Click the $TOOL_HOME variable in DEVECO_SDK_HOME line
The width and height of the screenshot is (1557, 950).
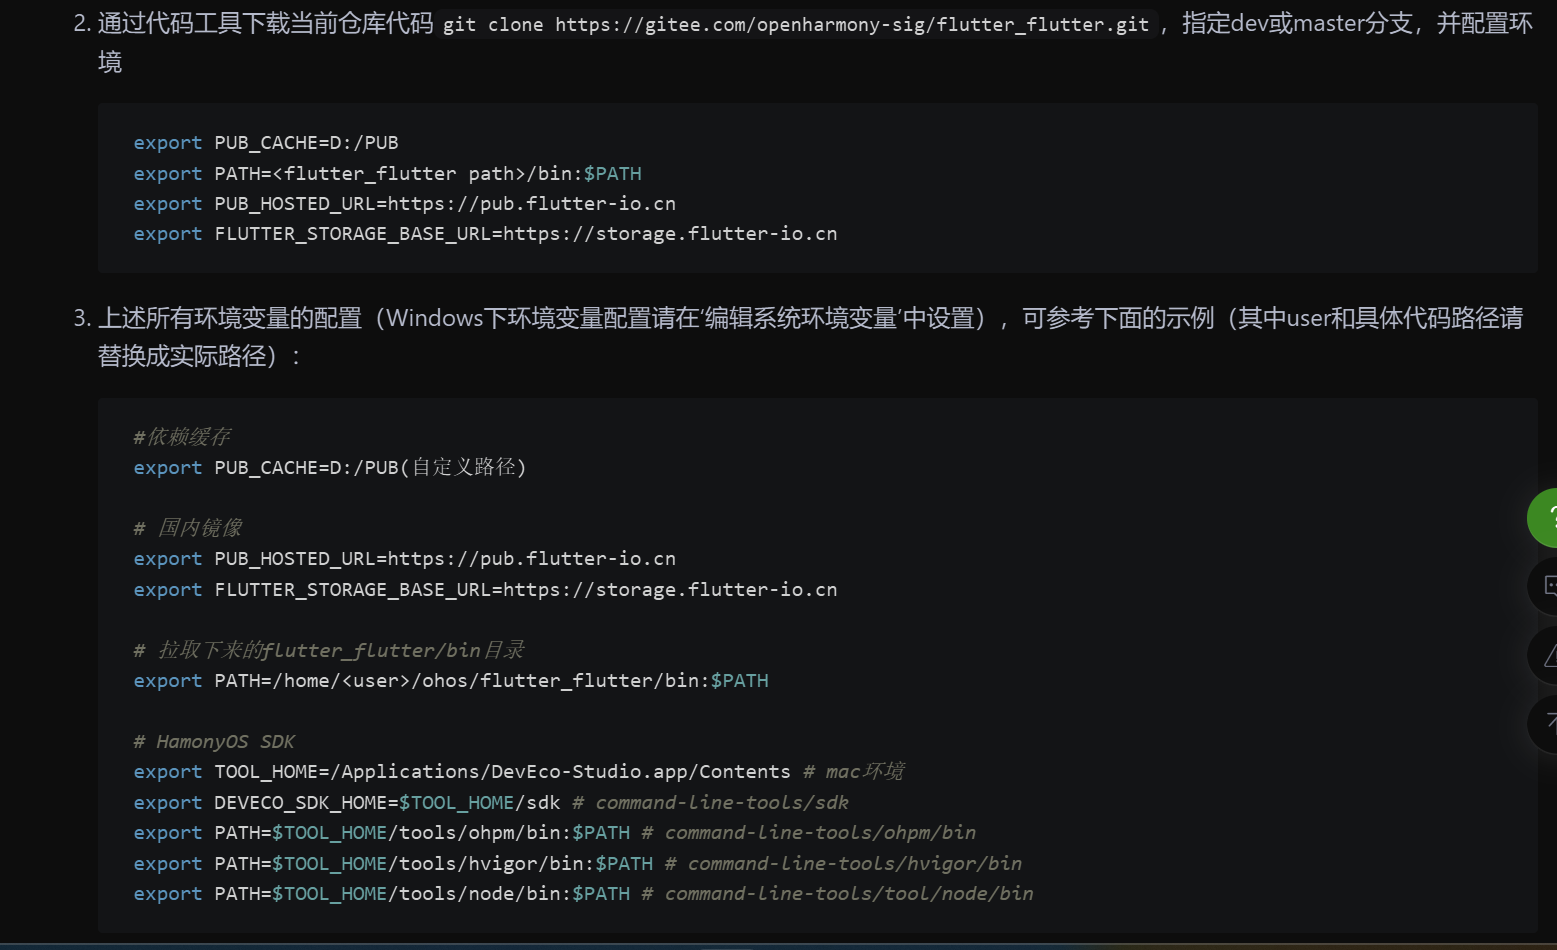coord(458,801)
